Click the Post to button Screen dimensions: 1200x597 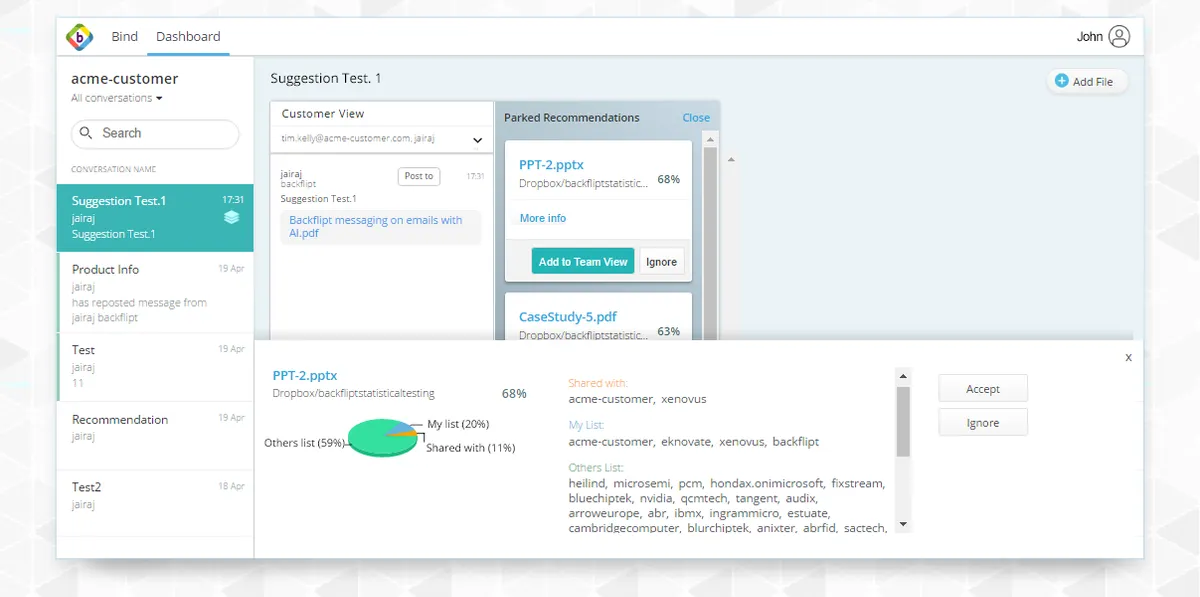pos(419,176)
